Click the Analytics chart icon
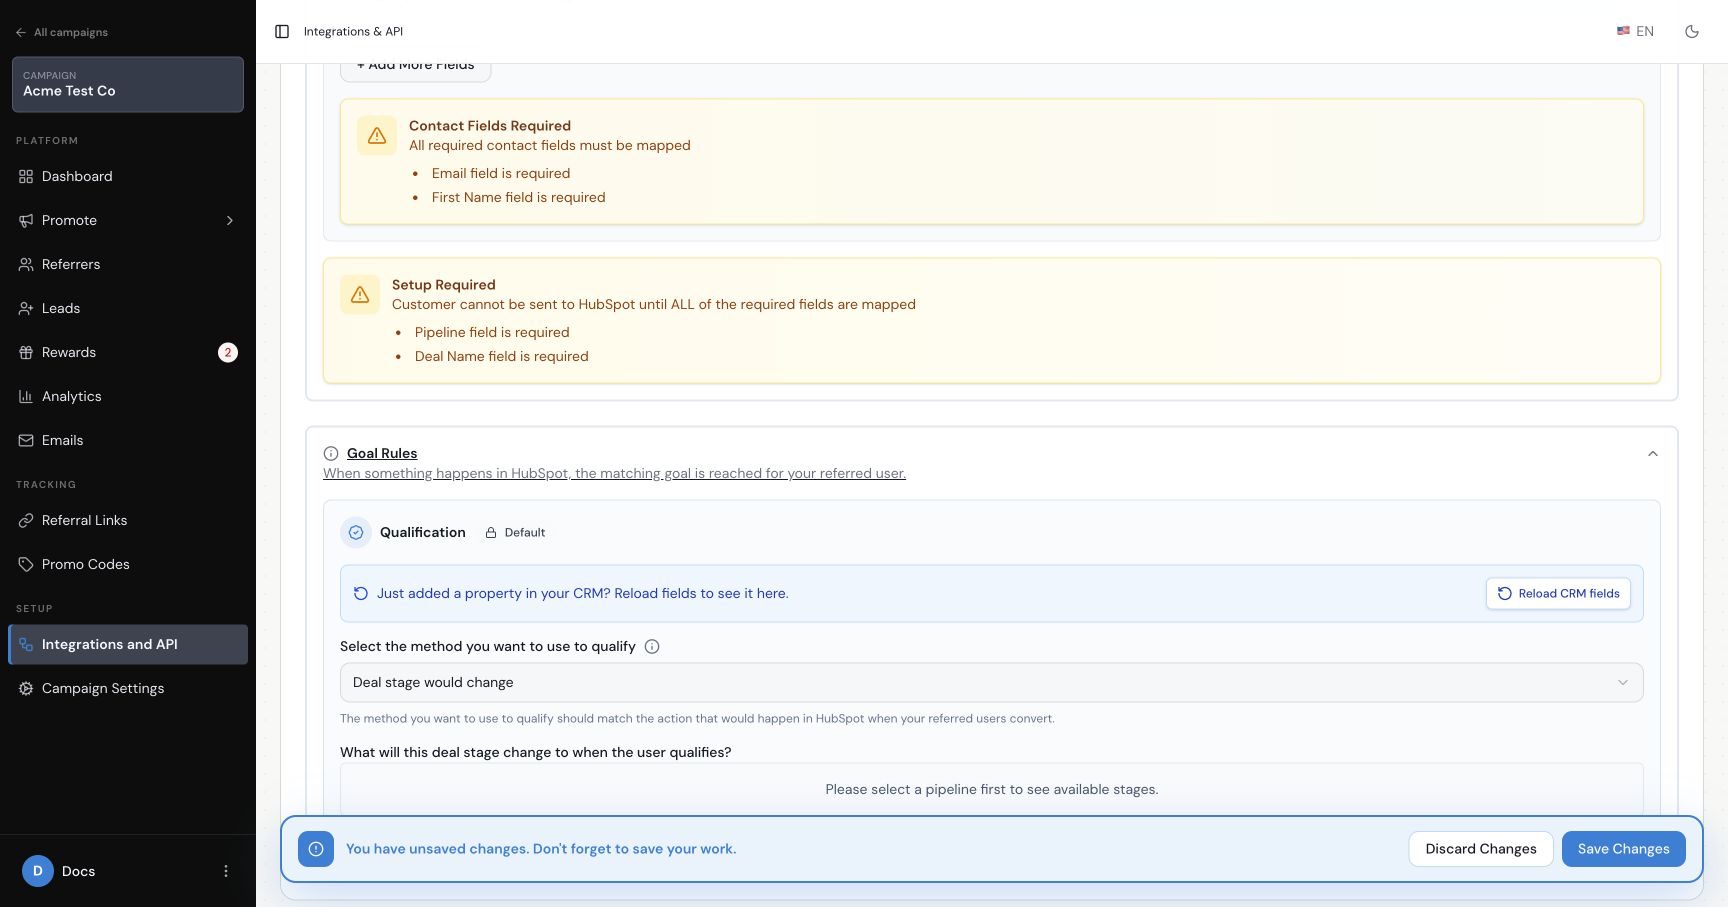The image size is (1728, 907). coord(26,396)
